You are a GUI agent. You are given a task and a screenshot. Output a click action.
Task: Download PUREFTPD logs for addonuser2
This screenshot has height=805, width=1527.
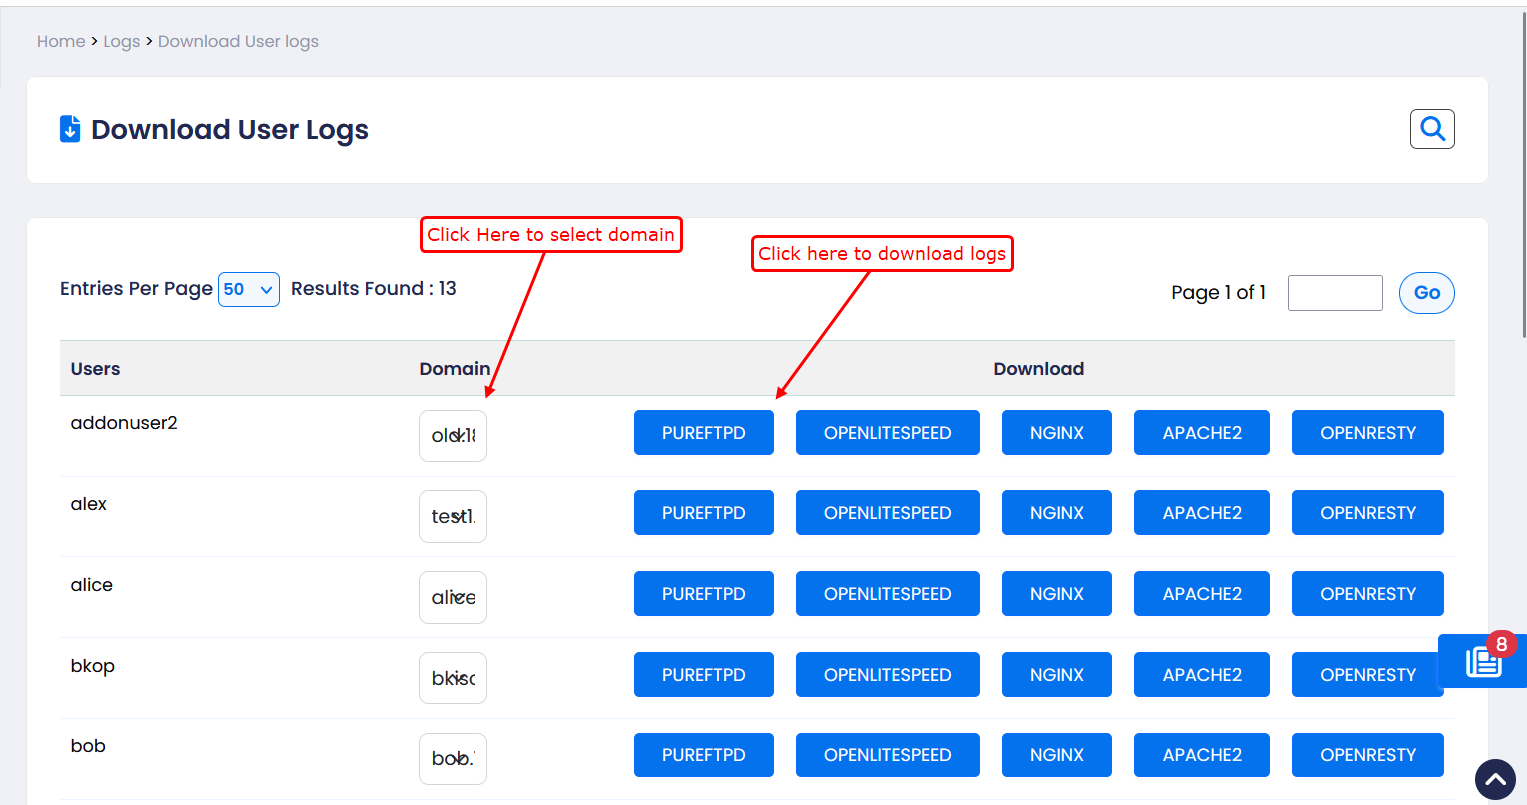click(x=703, y=433)
